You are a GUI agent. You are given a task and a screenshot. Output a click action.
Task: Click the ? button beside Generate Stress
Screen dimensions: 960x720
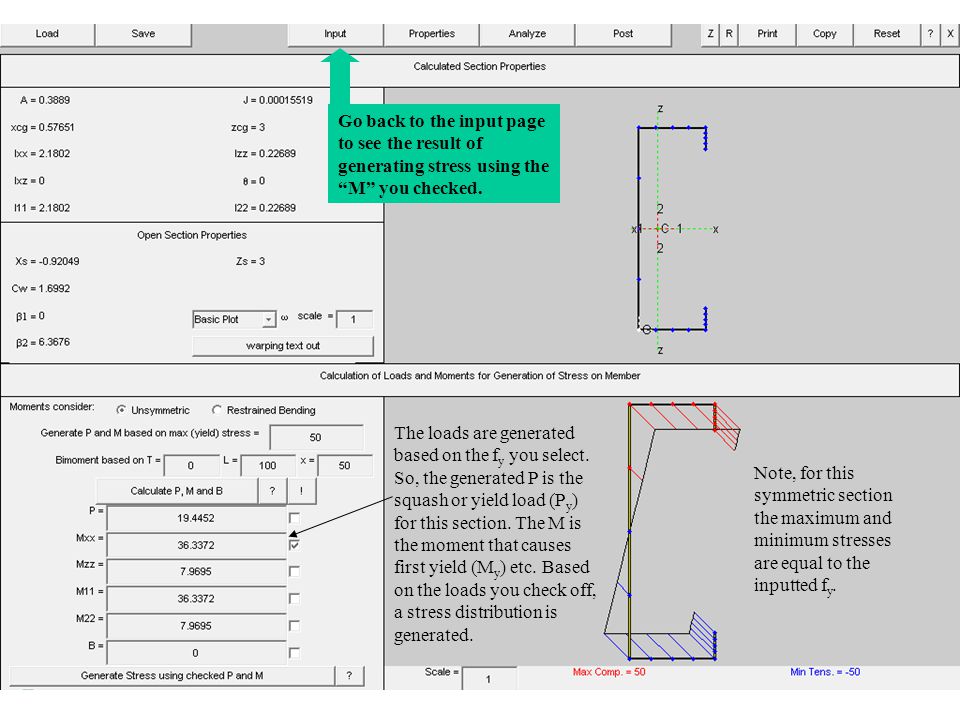coord(350,676)
